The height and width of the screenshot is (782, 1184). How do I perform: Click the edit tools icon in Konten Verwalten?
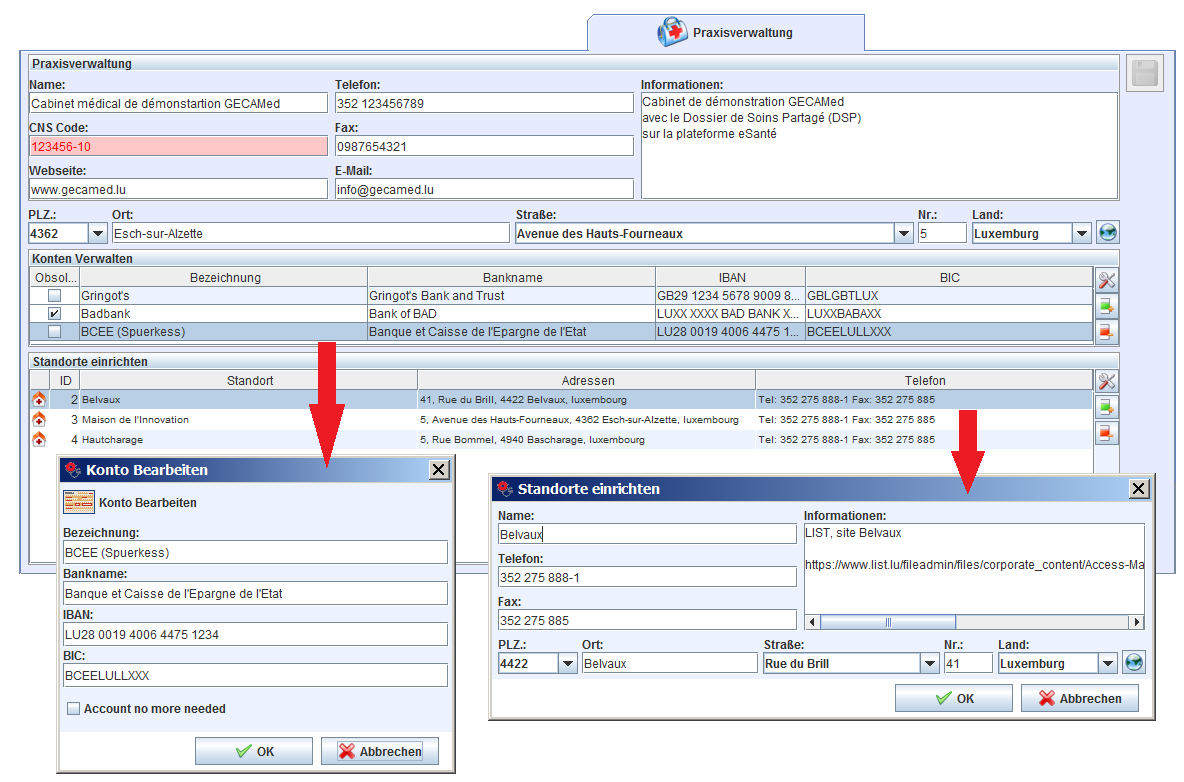[x=1106, y=281]
